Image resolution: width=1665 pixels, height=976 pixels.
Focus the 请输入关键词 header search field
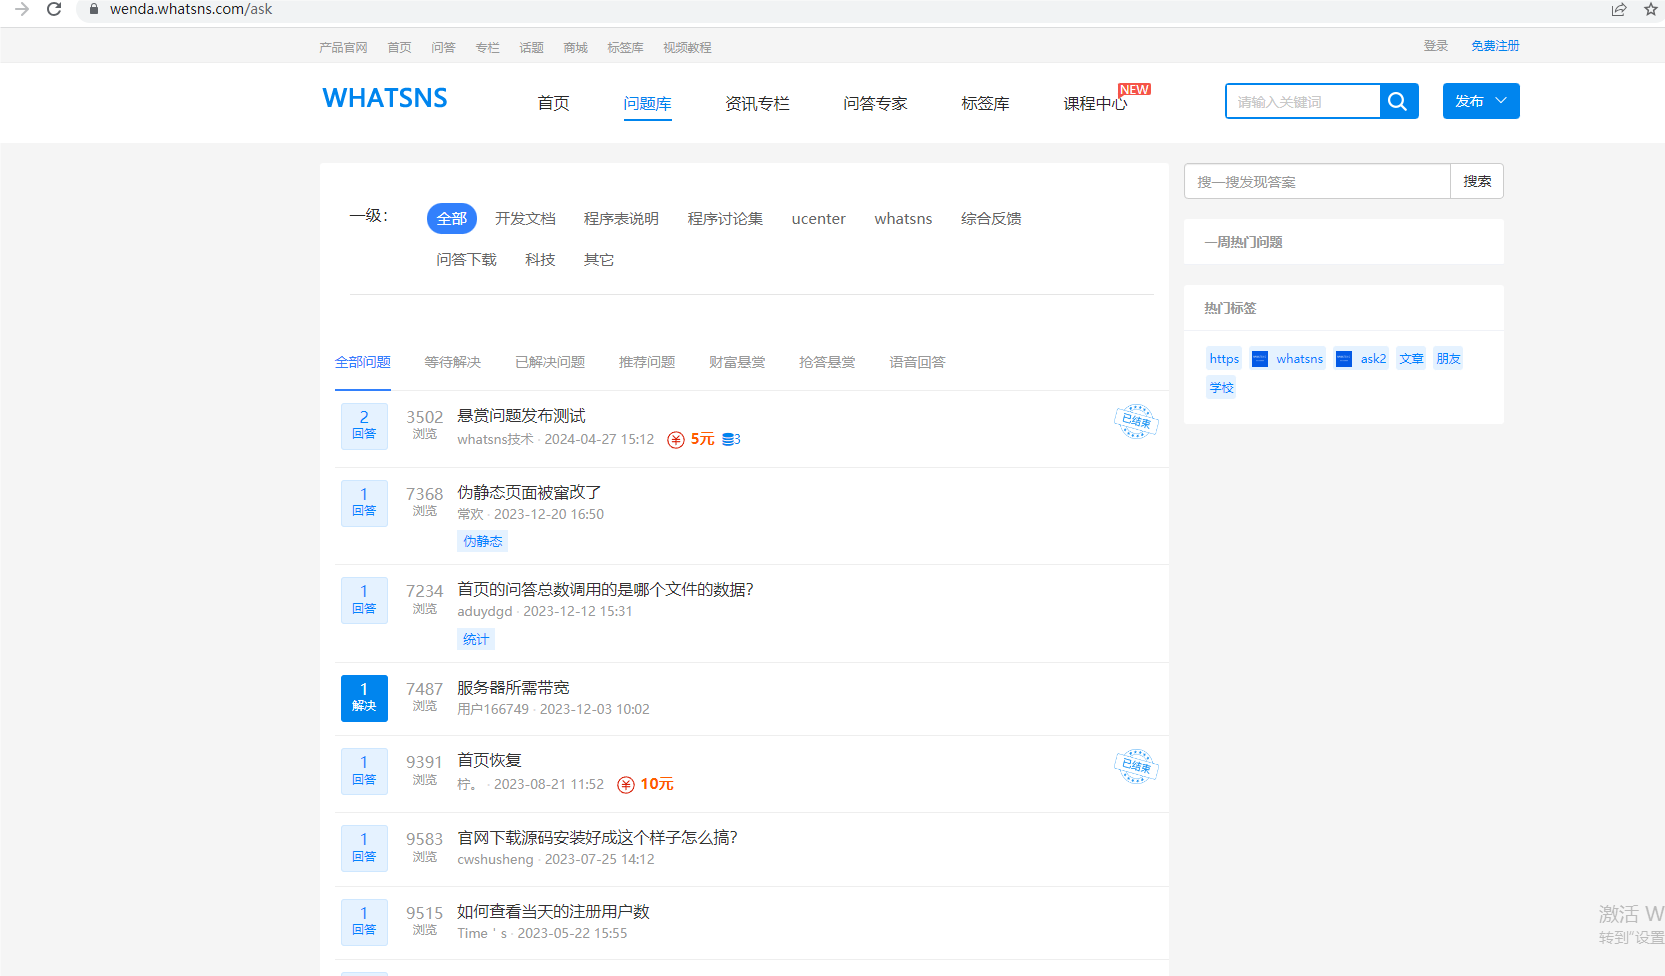click(x=1303, y=101)
